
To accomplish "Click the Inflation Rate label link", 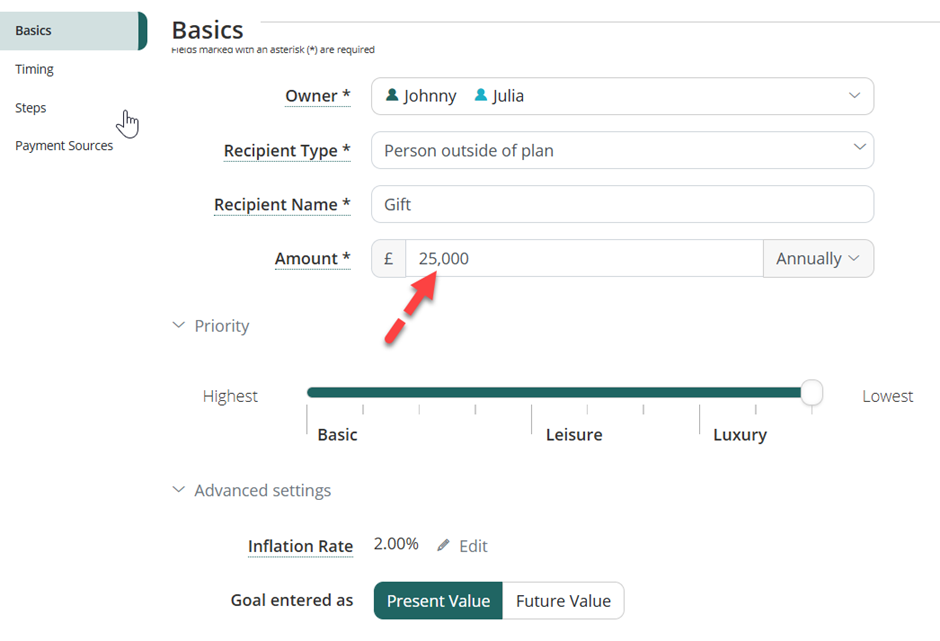I will (300, 546).
